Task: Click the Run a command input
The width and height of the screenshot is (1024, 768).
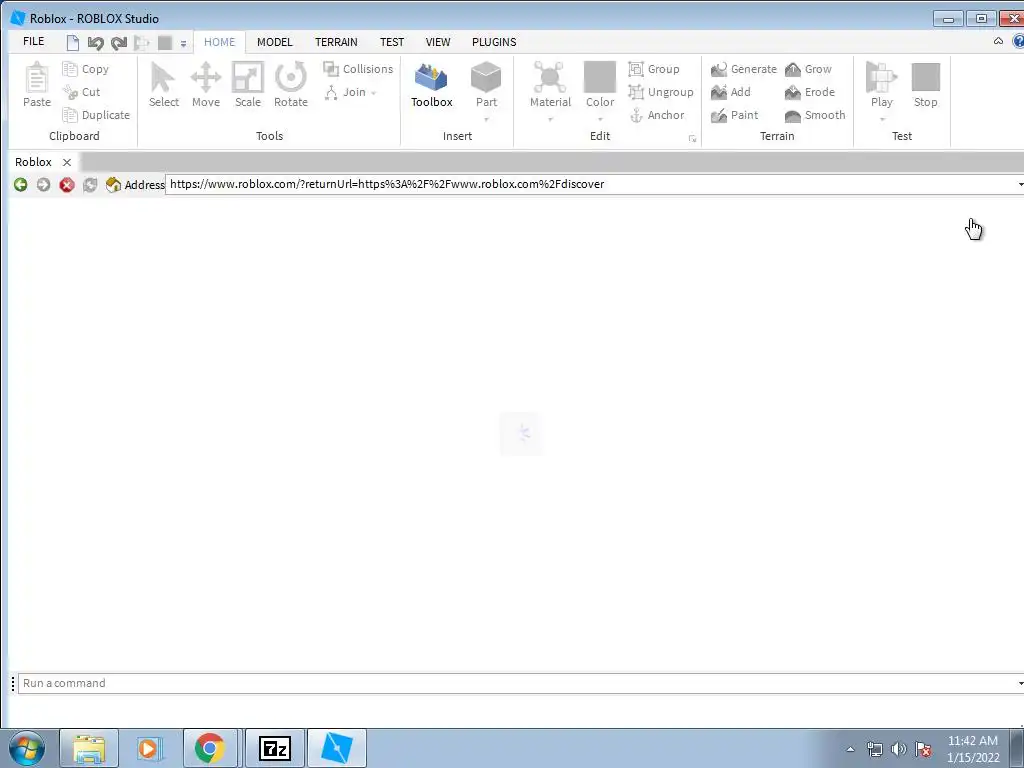Action: [x=520, y=683]
